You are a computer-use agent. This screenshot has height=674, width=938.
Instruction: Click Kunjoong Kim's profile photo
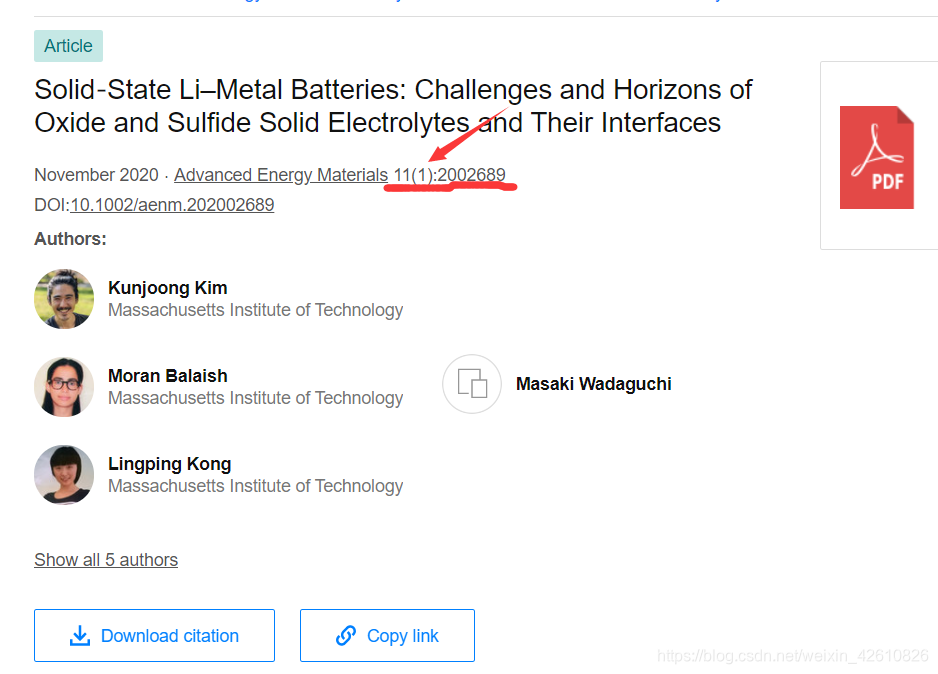point(64,299)
